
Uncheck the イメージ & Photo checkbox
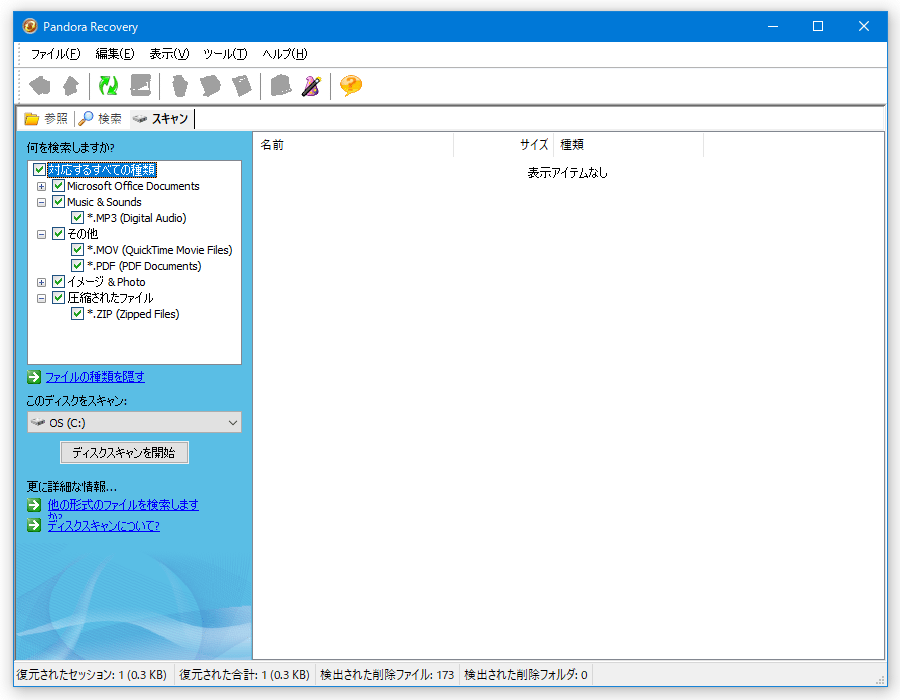tap(58, 282)
